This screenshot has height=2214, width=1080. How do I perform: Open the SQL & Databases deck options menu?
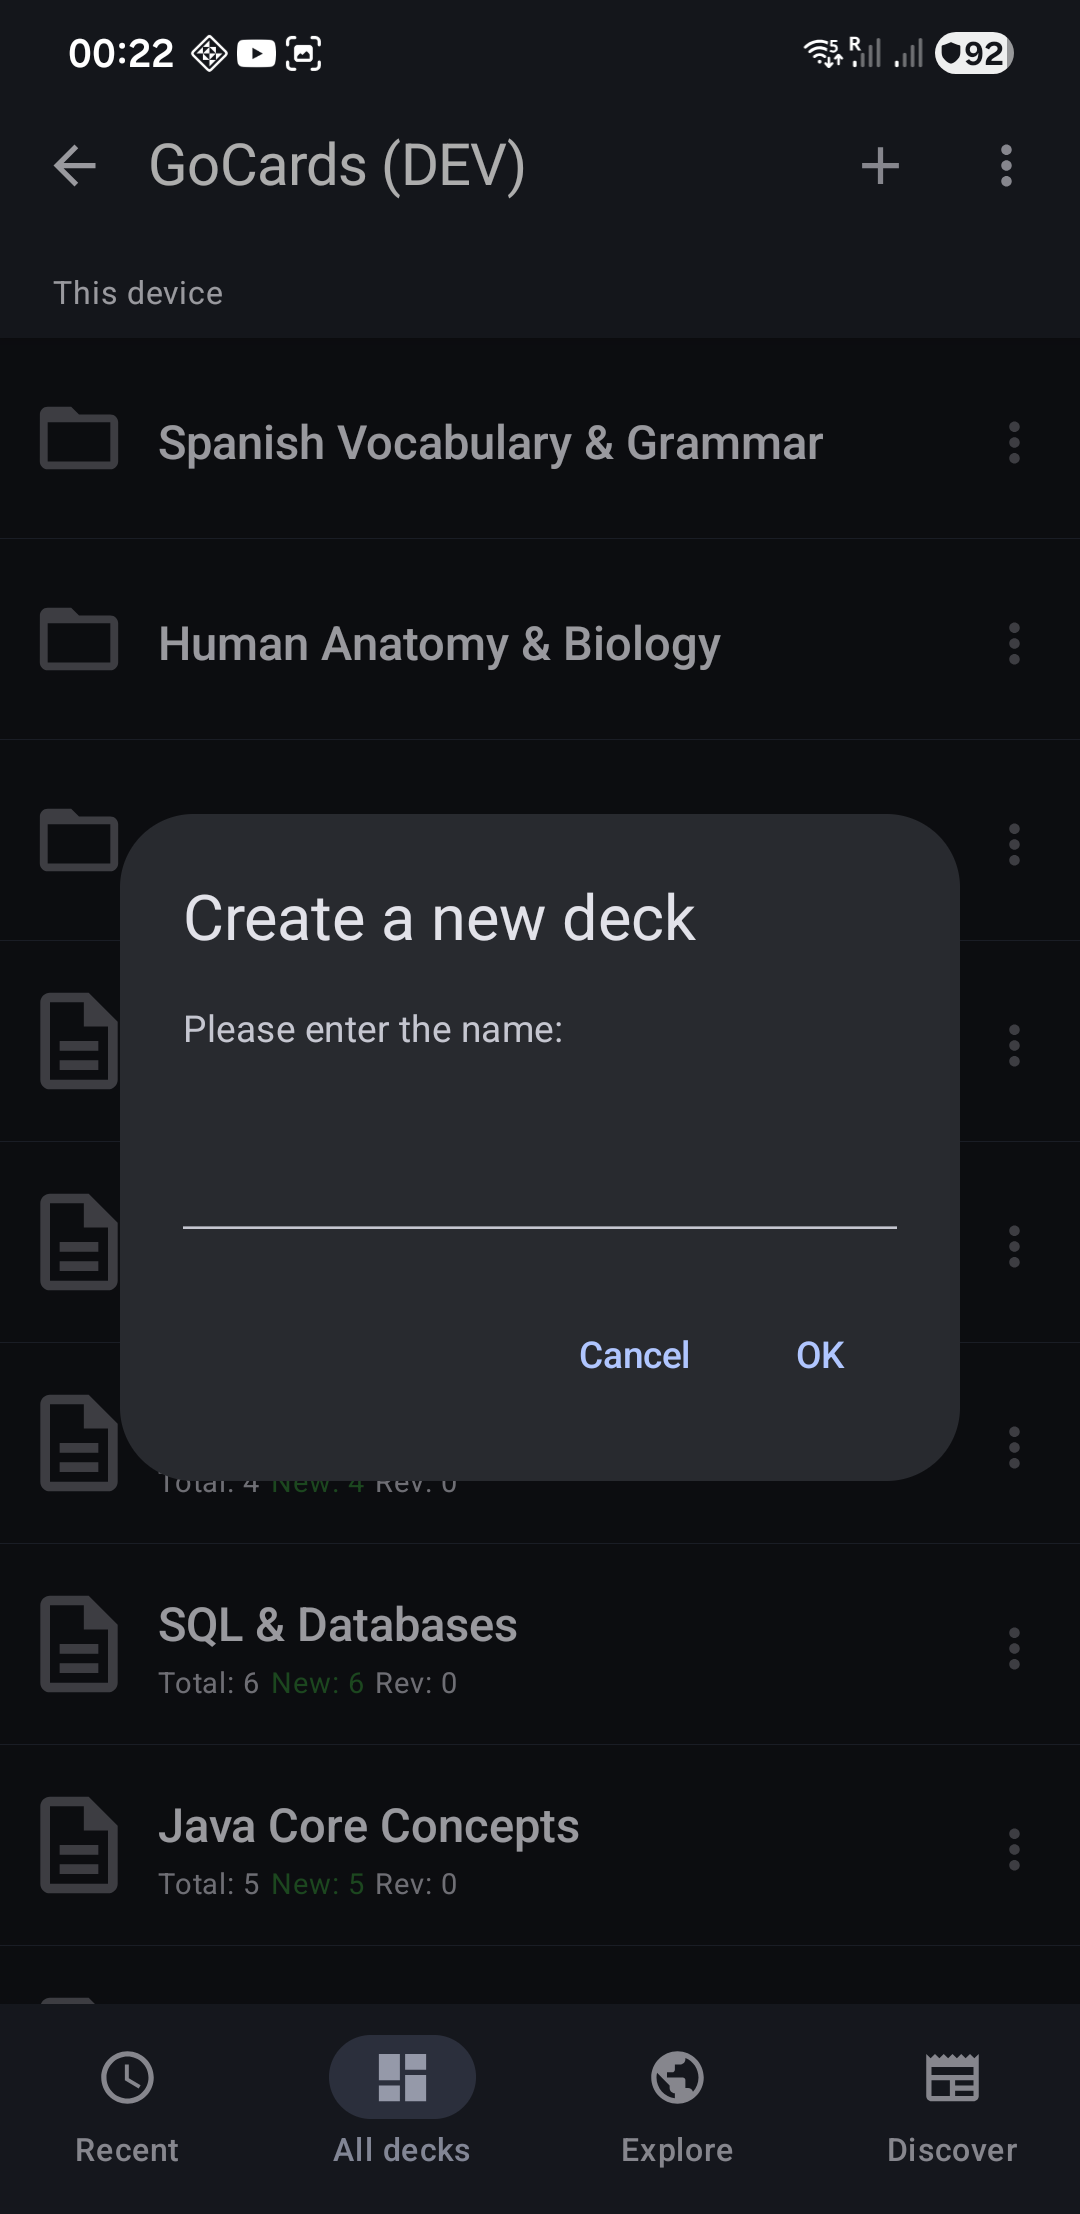coord(1014,1648)
